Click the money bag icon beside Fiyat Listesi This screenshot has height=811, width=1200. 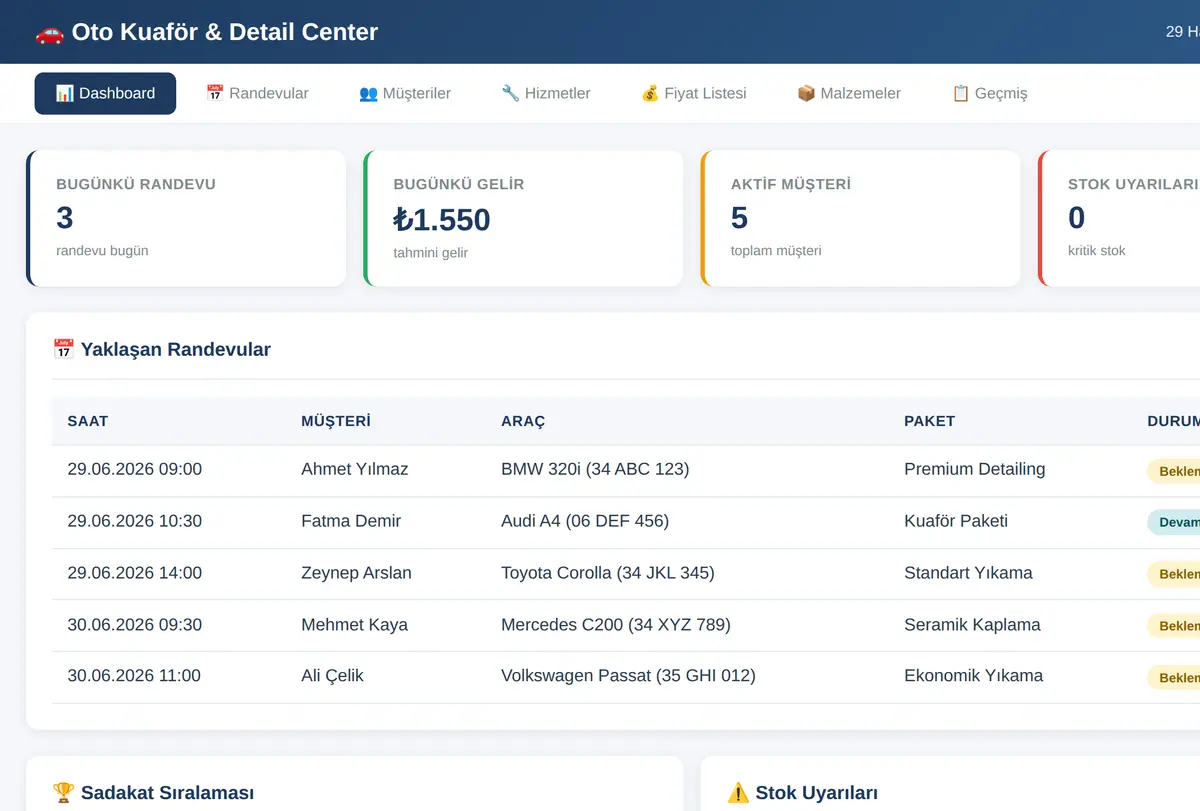[x=650, y=93]
